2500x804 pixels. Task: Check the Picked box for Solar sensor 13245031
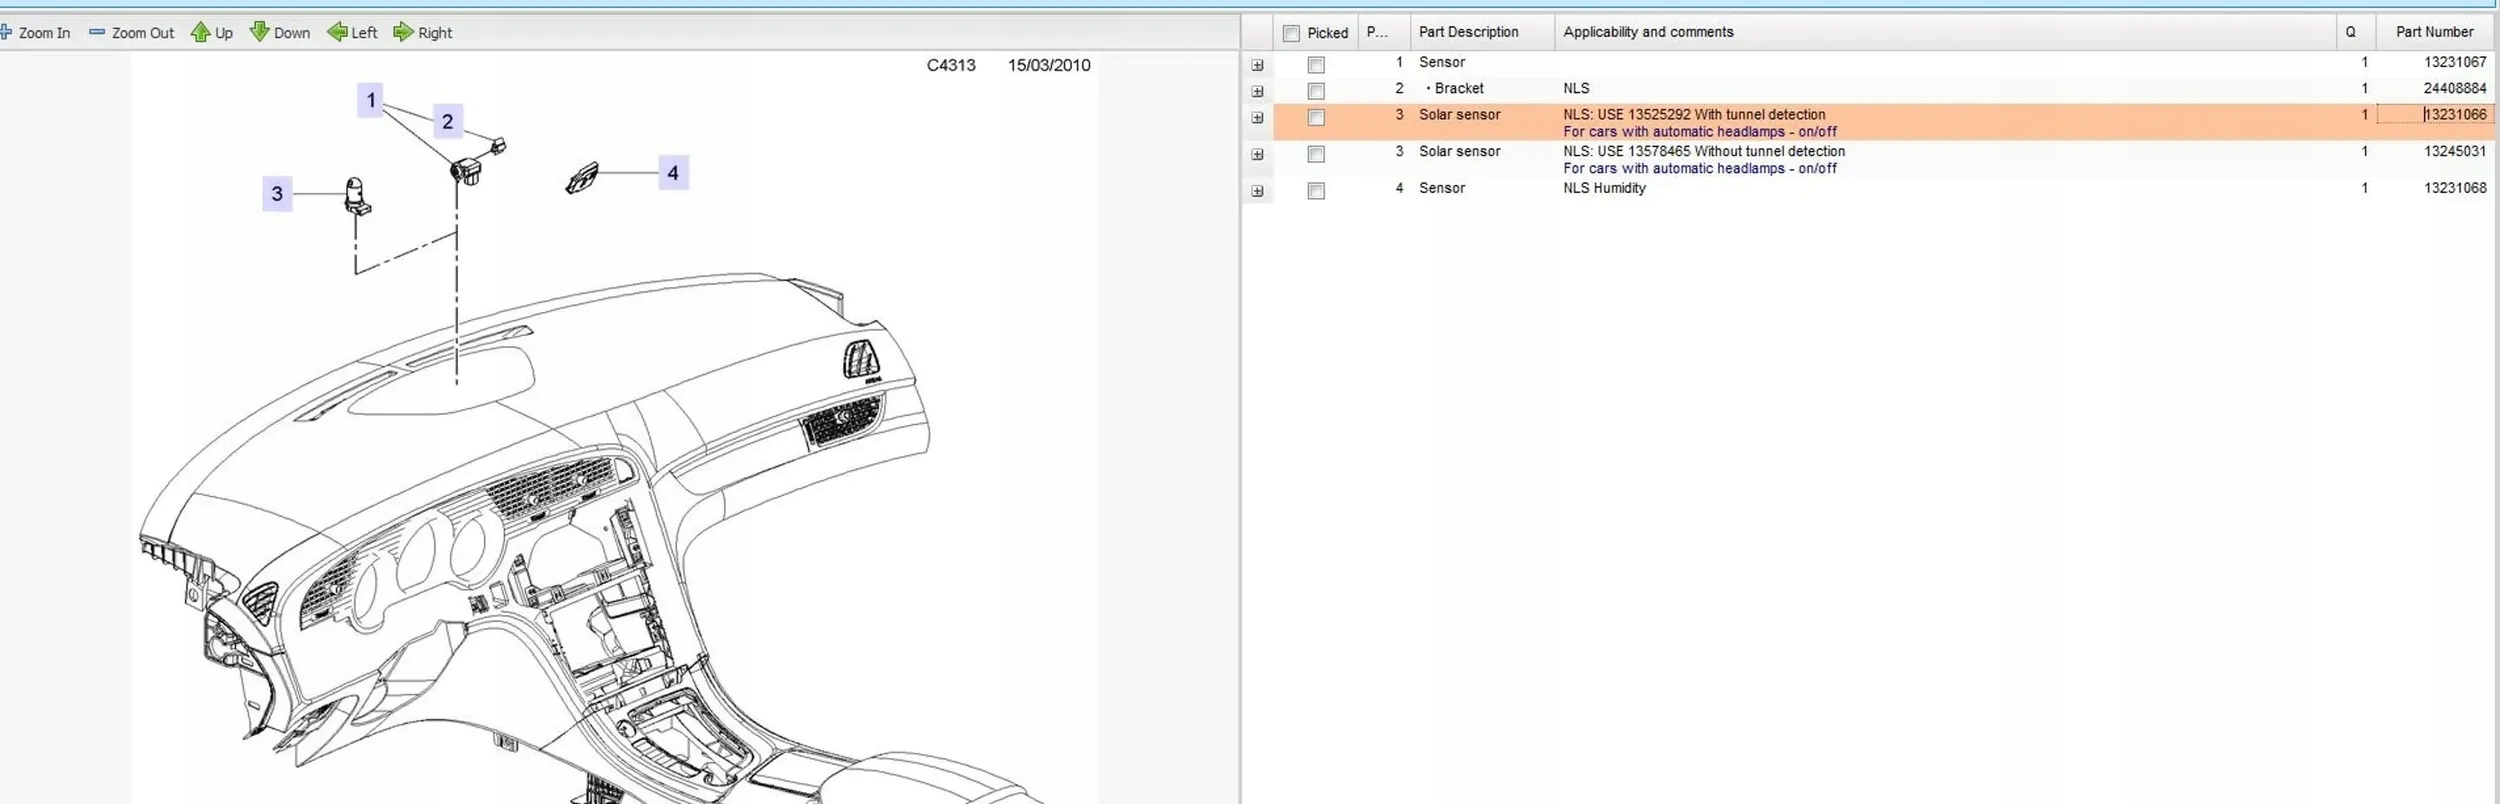[1316, 154]
